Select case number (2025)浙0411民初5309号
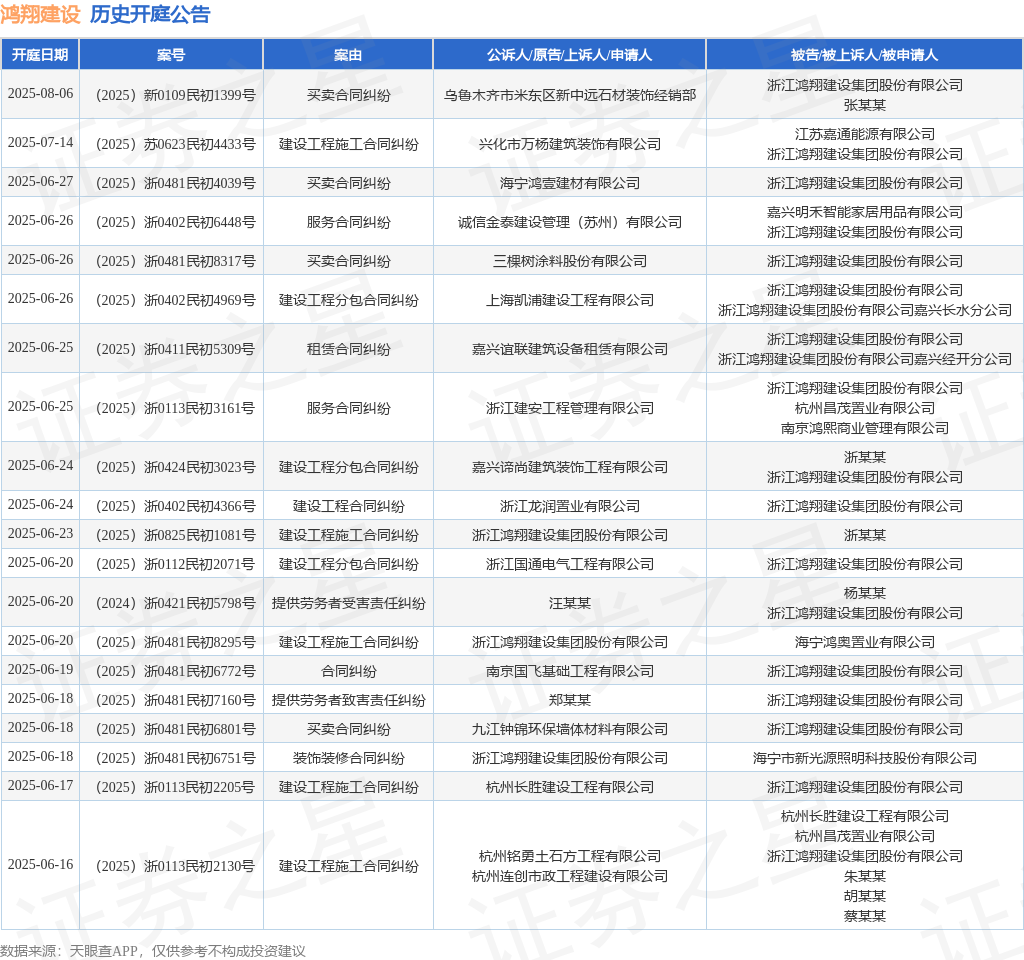Screen dimensions: 1024x960 (175, 349)
